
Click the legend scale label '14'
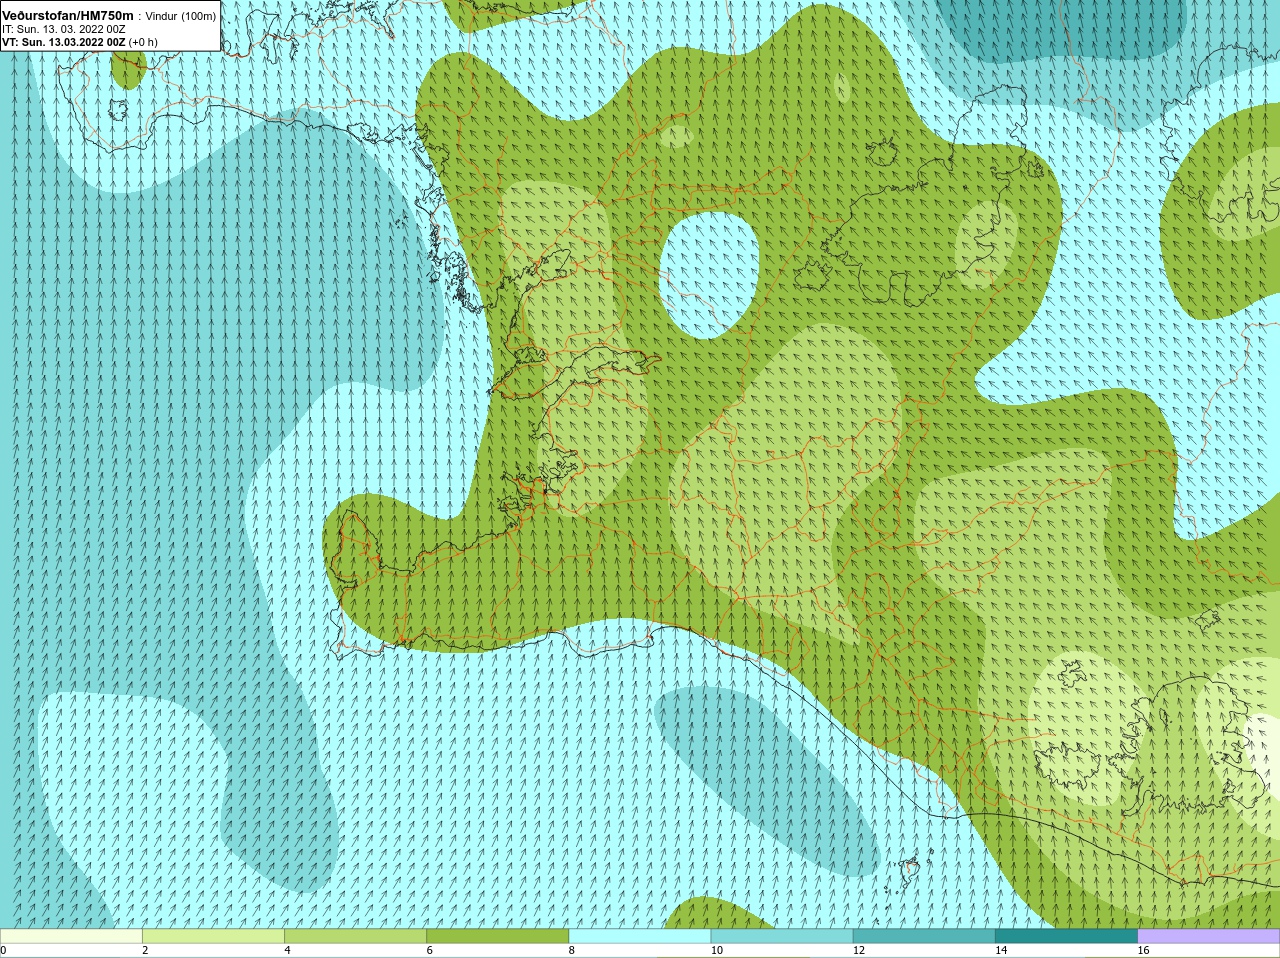coord(1000,950)
